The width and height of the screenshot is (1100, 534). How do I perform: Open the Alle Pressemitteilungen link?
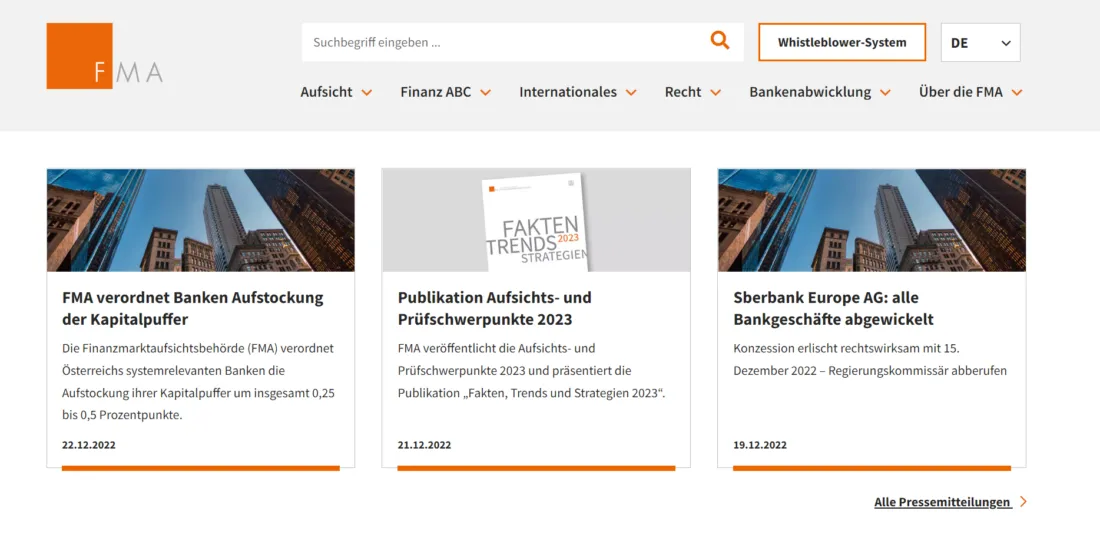point(942,502)
